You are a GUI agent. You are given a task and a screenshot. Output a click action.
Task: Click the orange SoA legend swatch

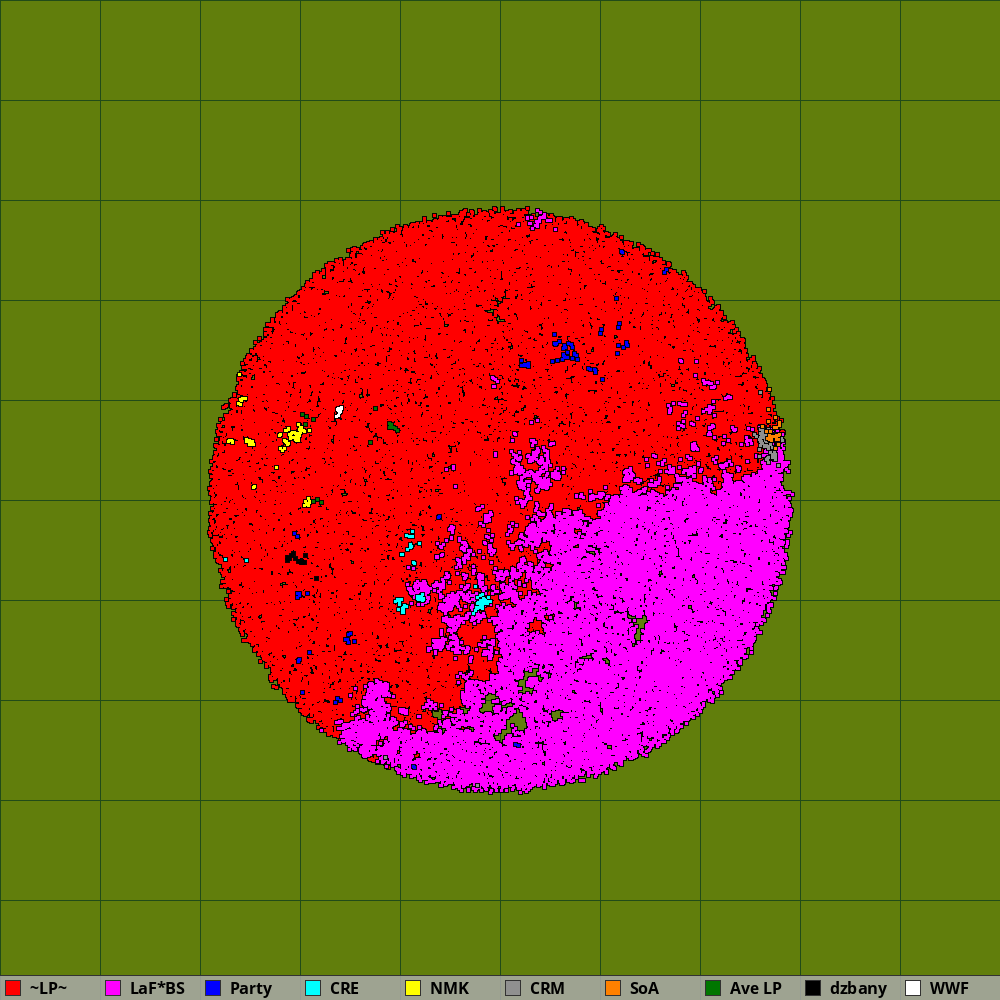point(613,988)
